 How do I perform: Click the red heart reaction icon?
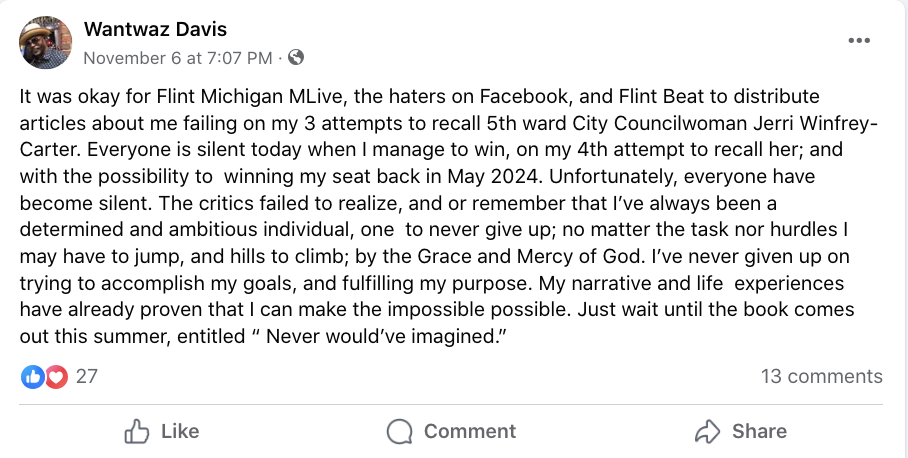point(55,377)
